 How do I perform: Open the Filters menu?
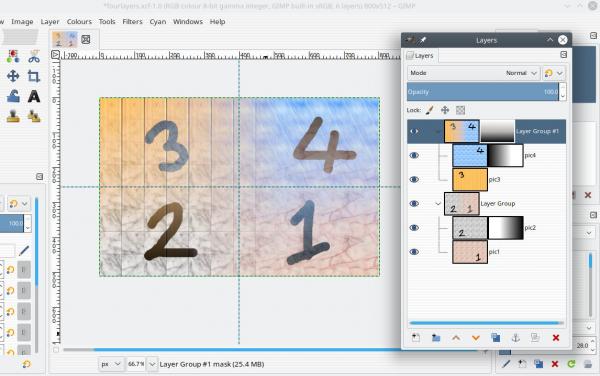pos(132,21)
